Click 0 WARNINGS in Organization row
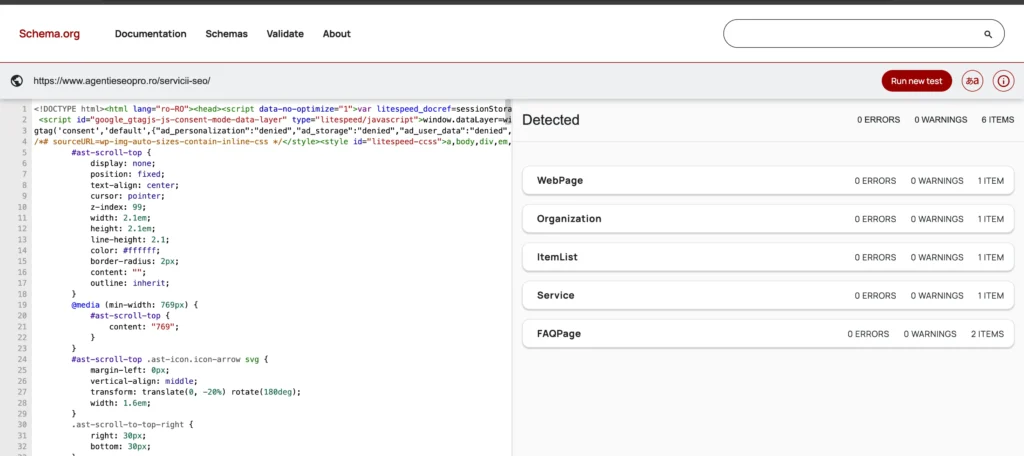The height and width of the screenshot is (456, 1024). [x=937, y=219]
